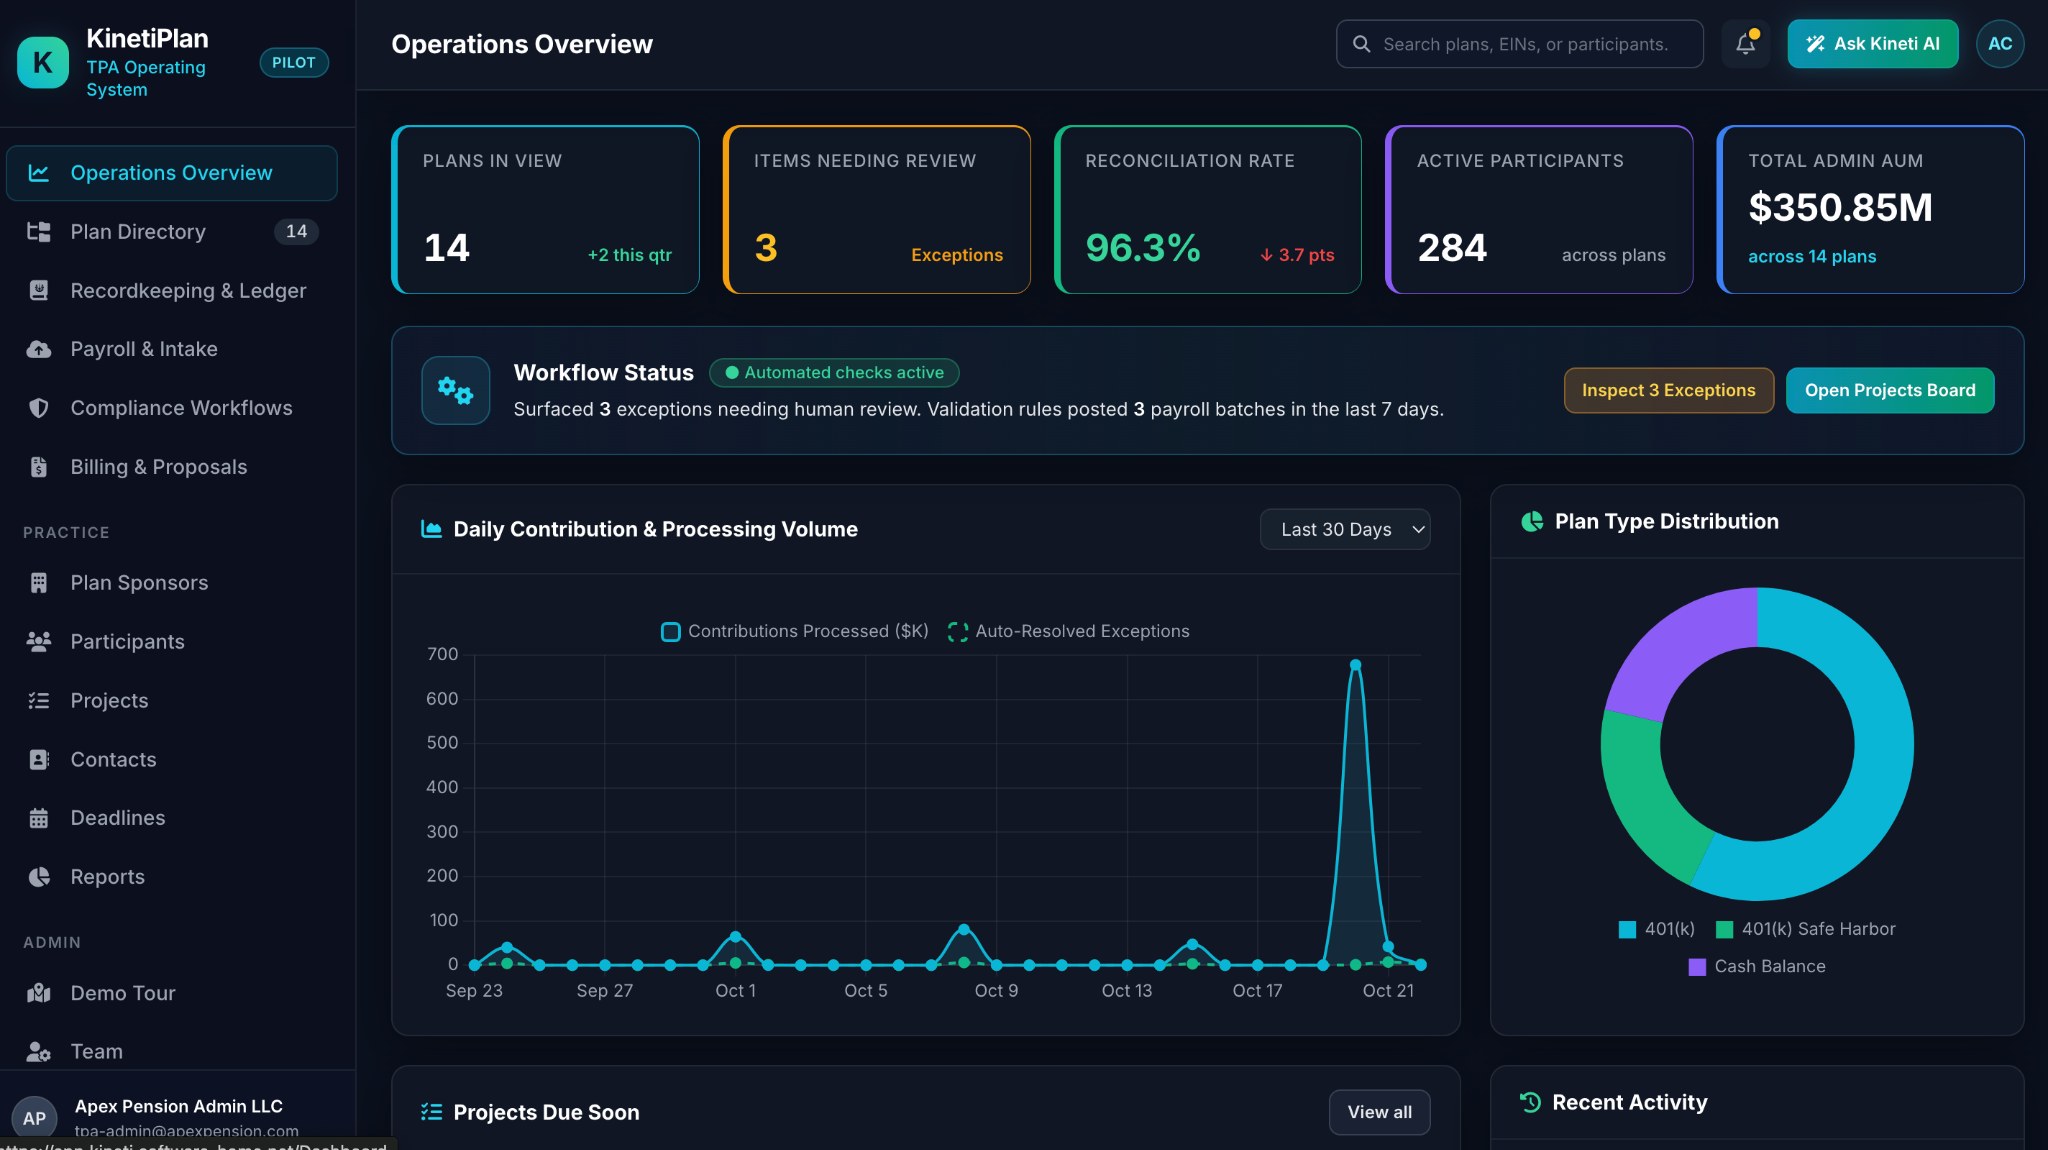Click Automated checks active status pill

point(834,373)
